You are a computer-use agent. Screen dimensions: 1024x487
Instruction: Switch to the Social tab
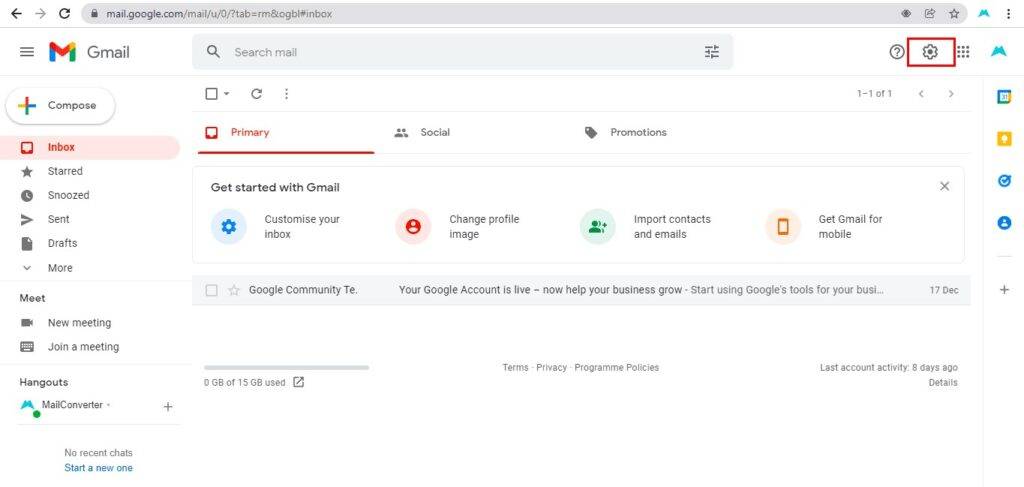tap(423, 133)
